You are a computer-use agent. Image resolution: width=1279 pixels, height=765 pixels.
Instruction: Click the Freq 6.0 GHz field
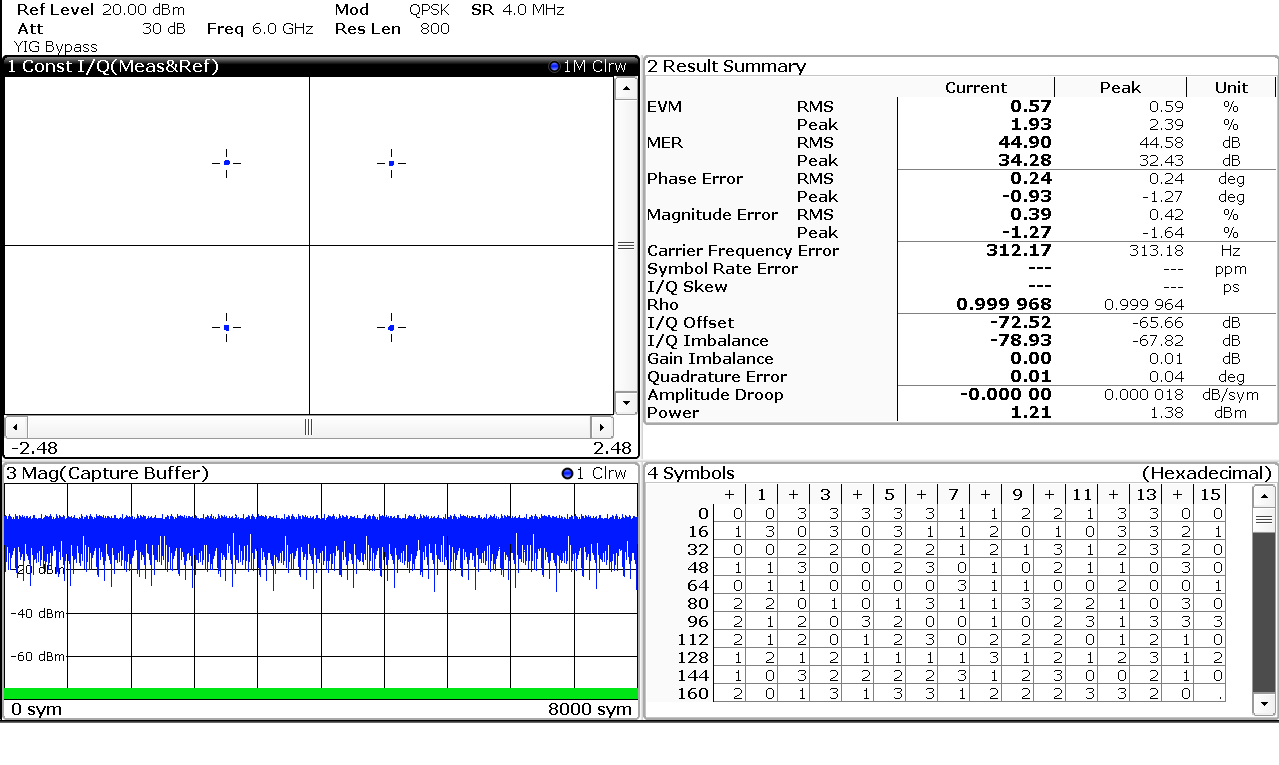point(260,29)
